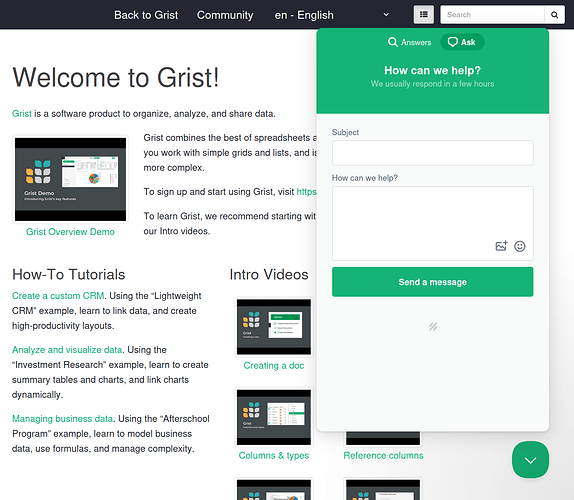The width and height of the screenshot is (574, 500).
Task: Toggle the table of contents icon
Action: pyautogui.click(x=424, y=15)
